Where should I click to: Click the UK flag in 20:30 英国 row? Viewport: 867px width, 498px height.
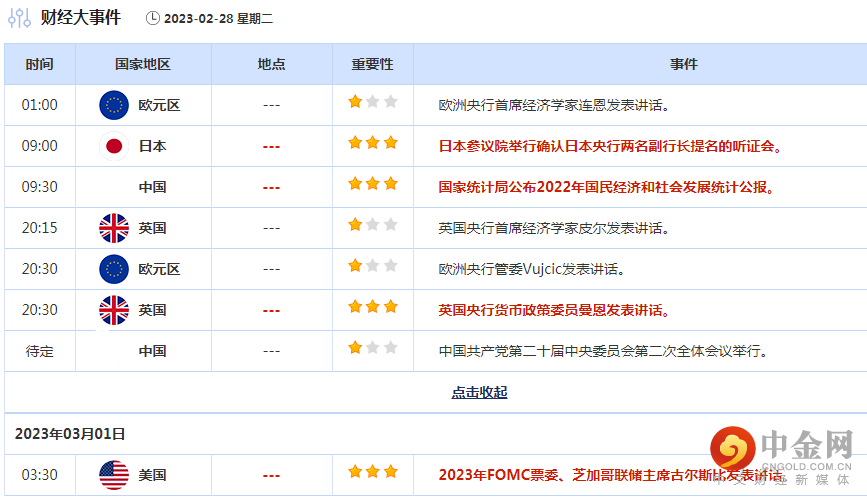114,310
